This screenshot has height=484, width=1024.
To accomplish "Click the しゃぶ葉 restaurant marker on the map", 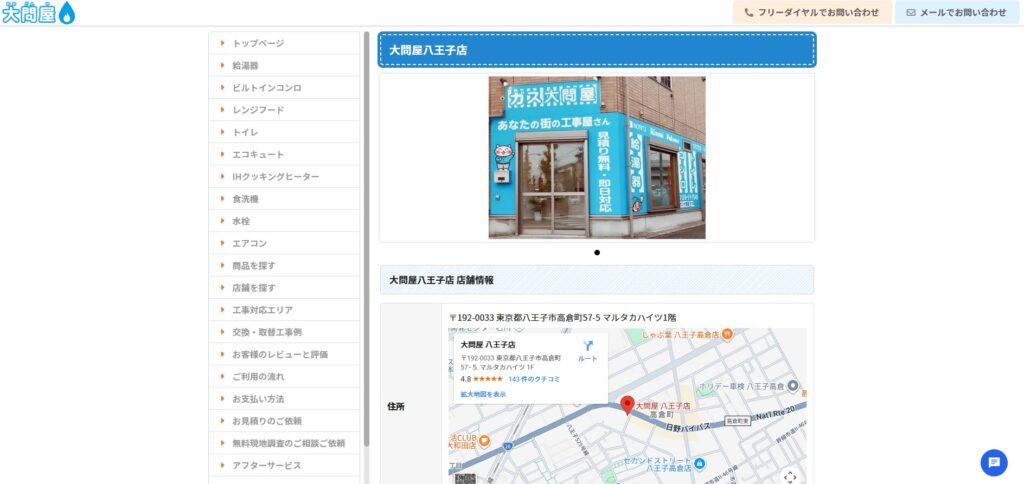I will [727, 333].
